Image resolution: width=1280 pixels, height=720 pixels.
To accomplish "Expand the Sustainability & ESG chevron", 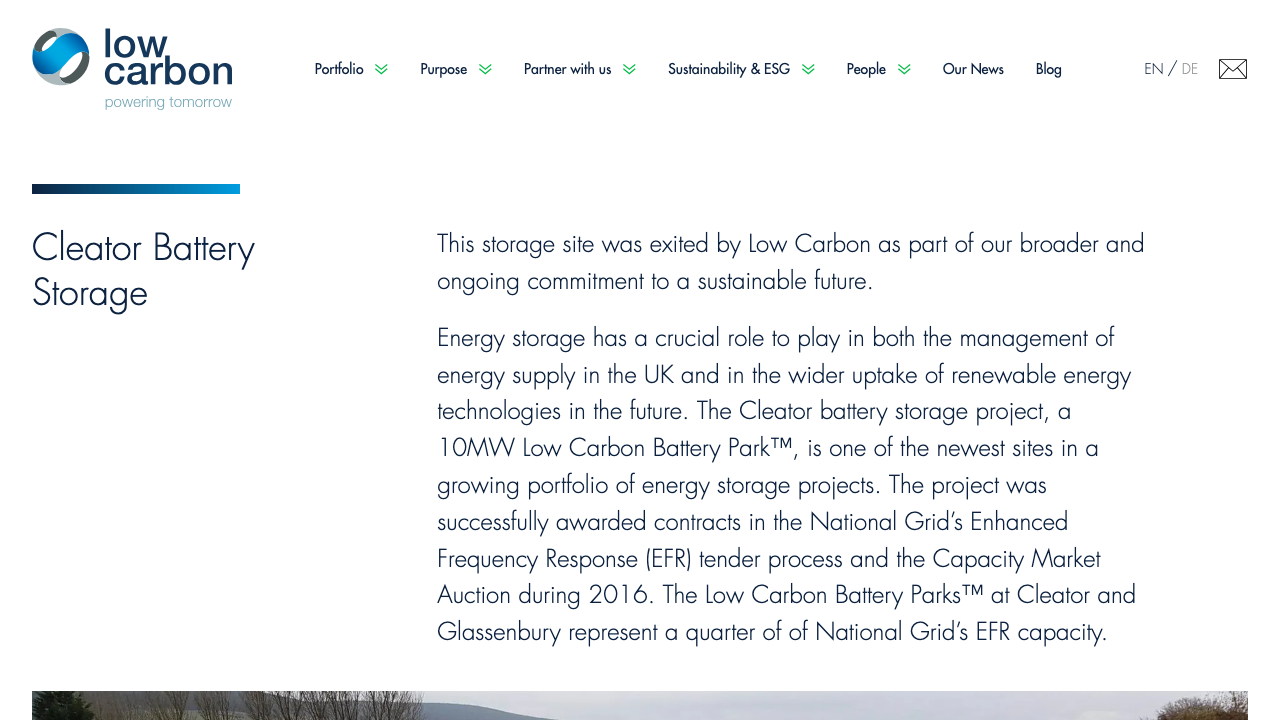I will 808,69.
